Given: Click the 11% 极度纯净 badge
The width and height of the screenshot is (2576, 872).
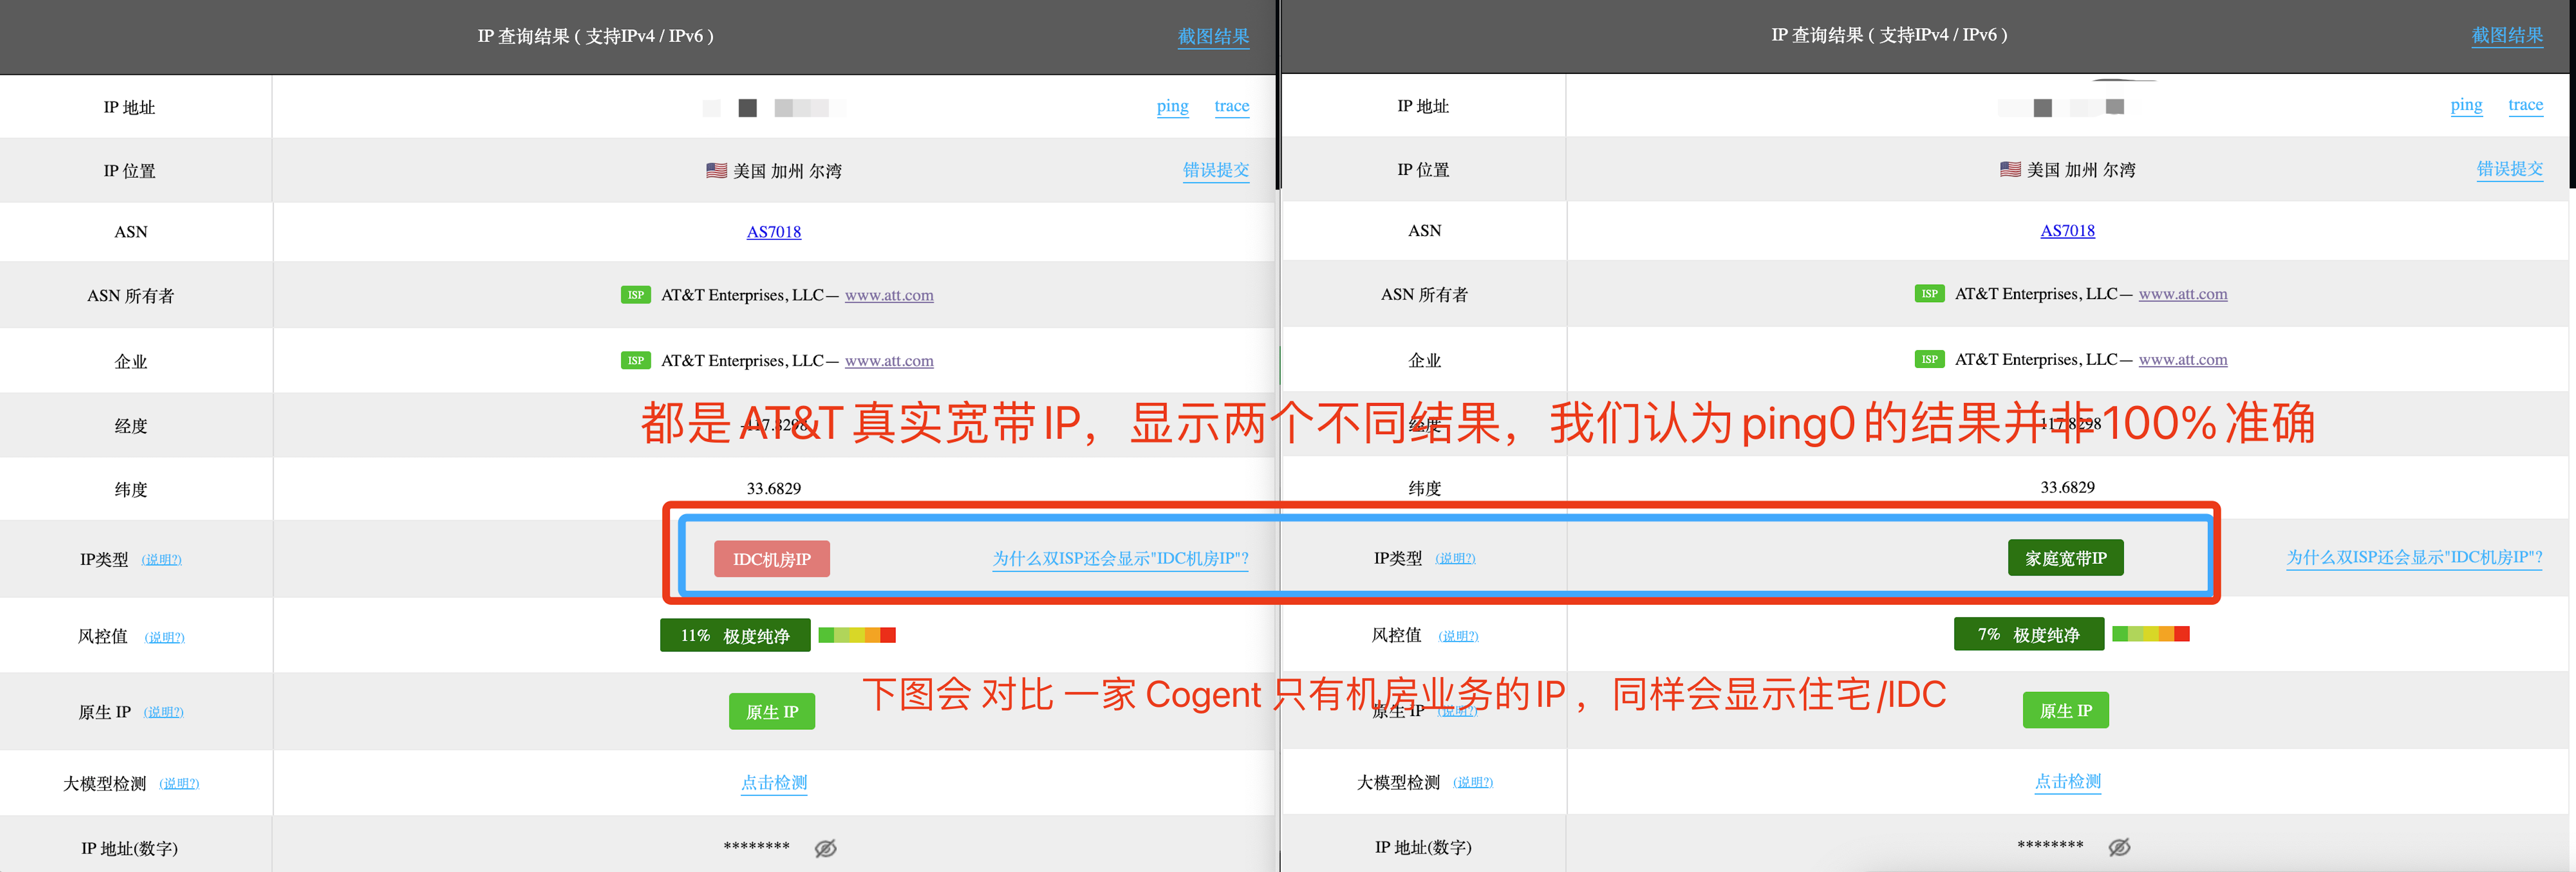Looking at the screenshot, I should click(735, 636).
